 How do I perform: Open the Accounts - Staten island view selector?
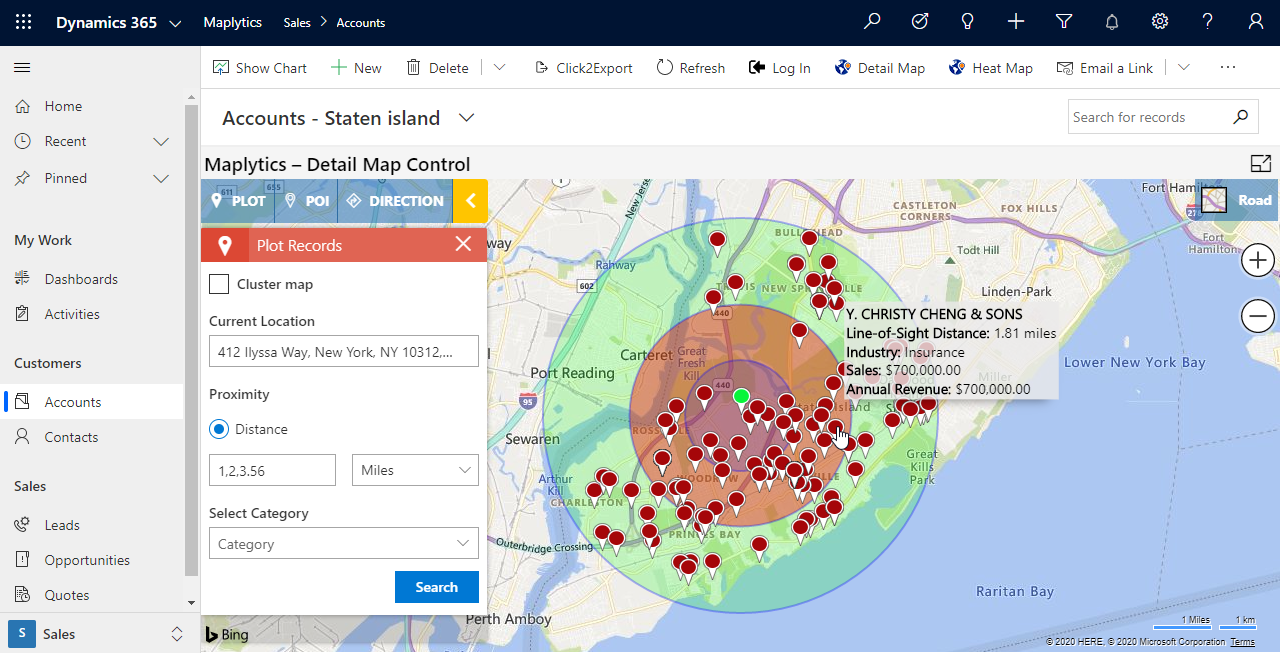click(466, 118)
